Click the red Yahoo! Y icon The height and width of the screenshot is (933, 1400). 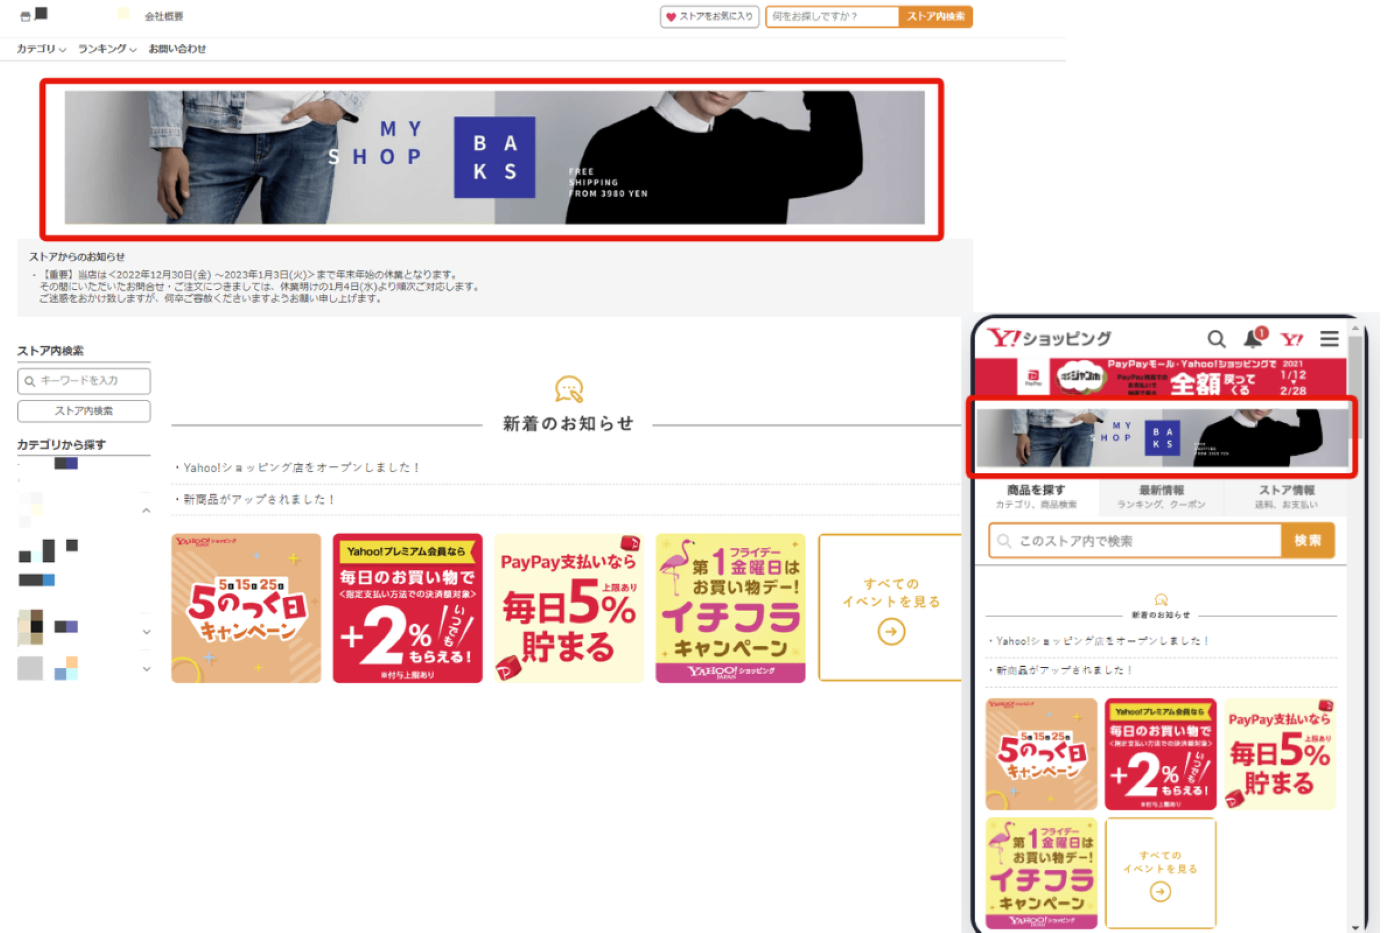coord(1292,339)
